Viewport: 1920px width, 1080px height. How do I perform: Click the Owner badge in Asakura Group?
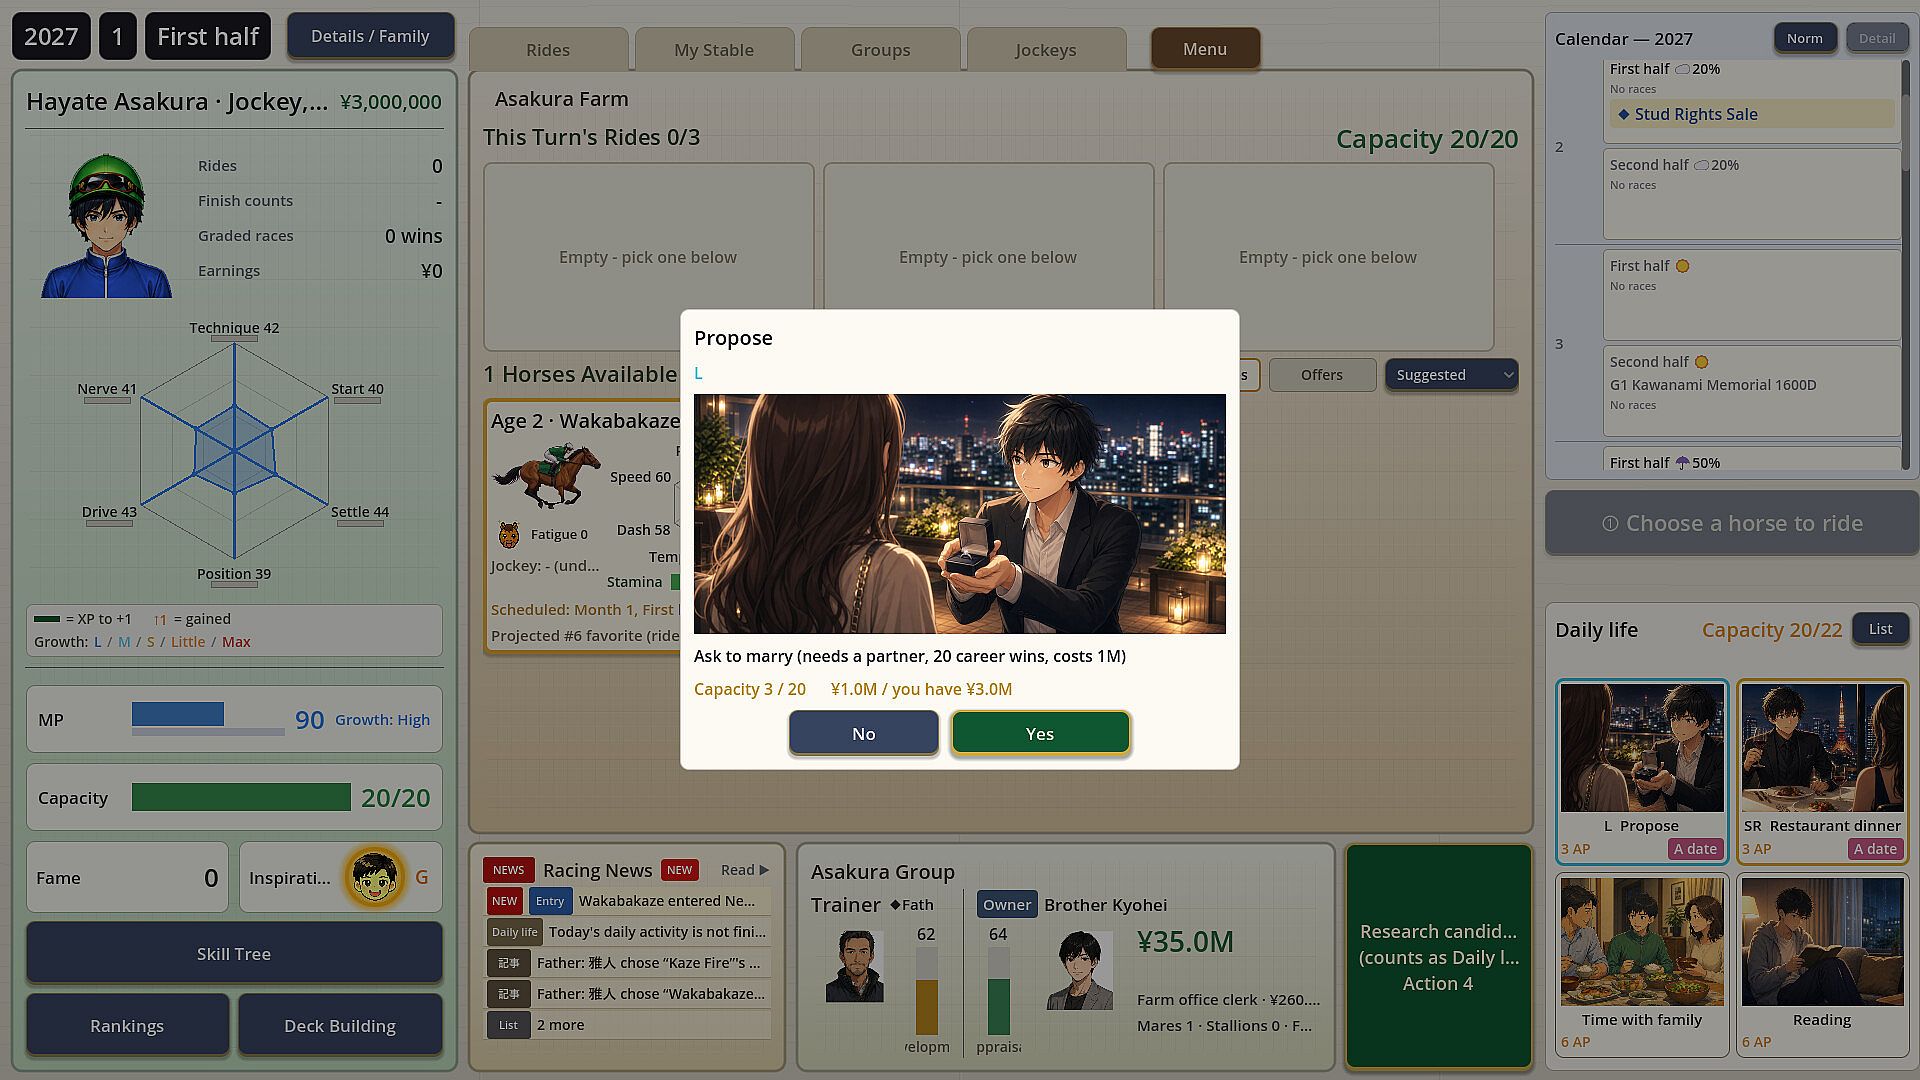[1007, 904]
